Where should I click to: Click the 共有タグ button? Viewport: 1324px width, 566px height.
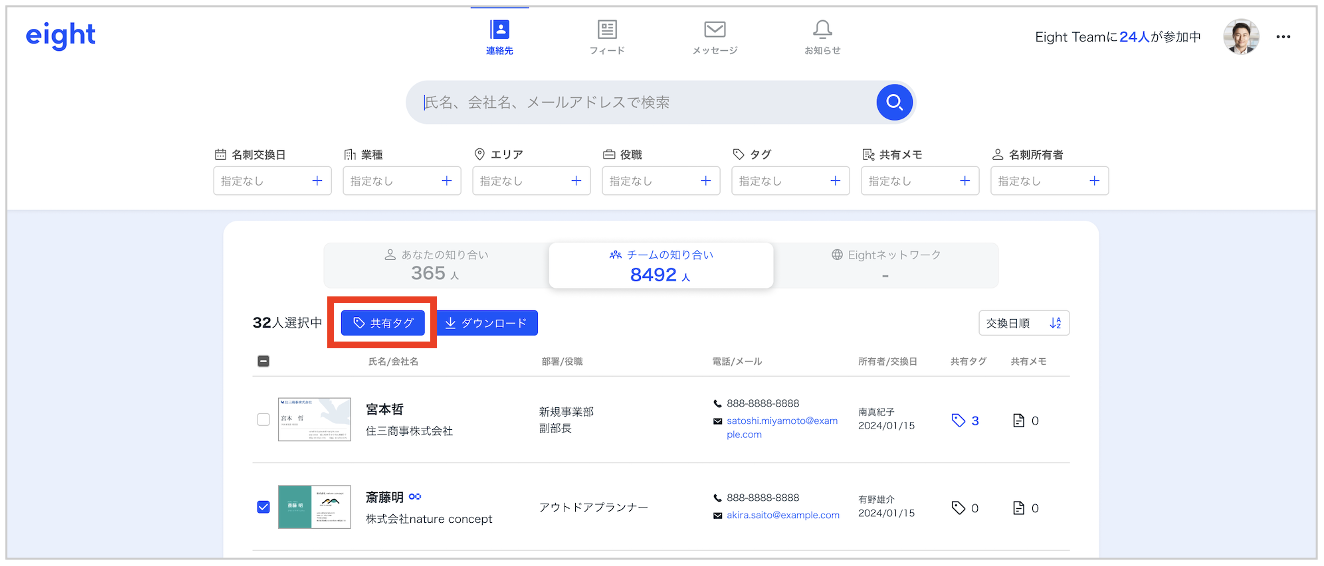tap(383, 323)
